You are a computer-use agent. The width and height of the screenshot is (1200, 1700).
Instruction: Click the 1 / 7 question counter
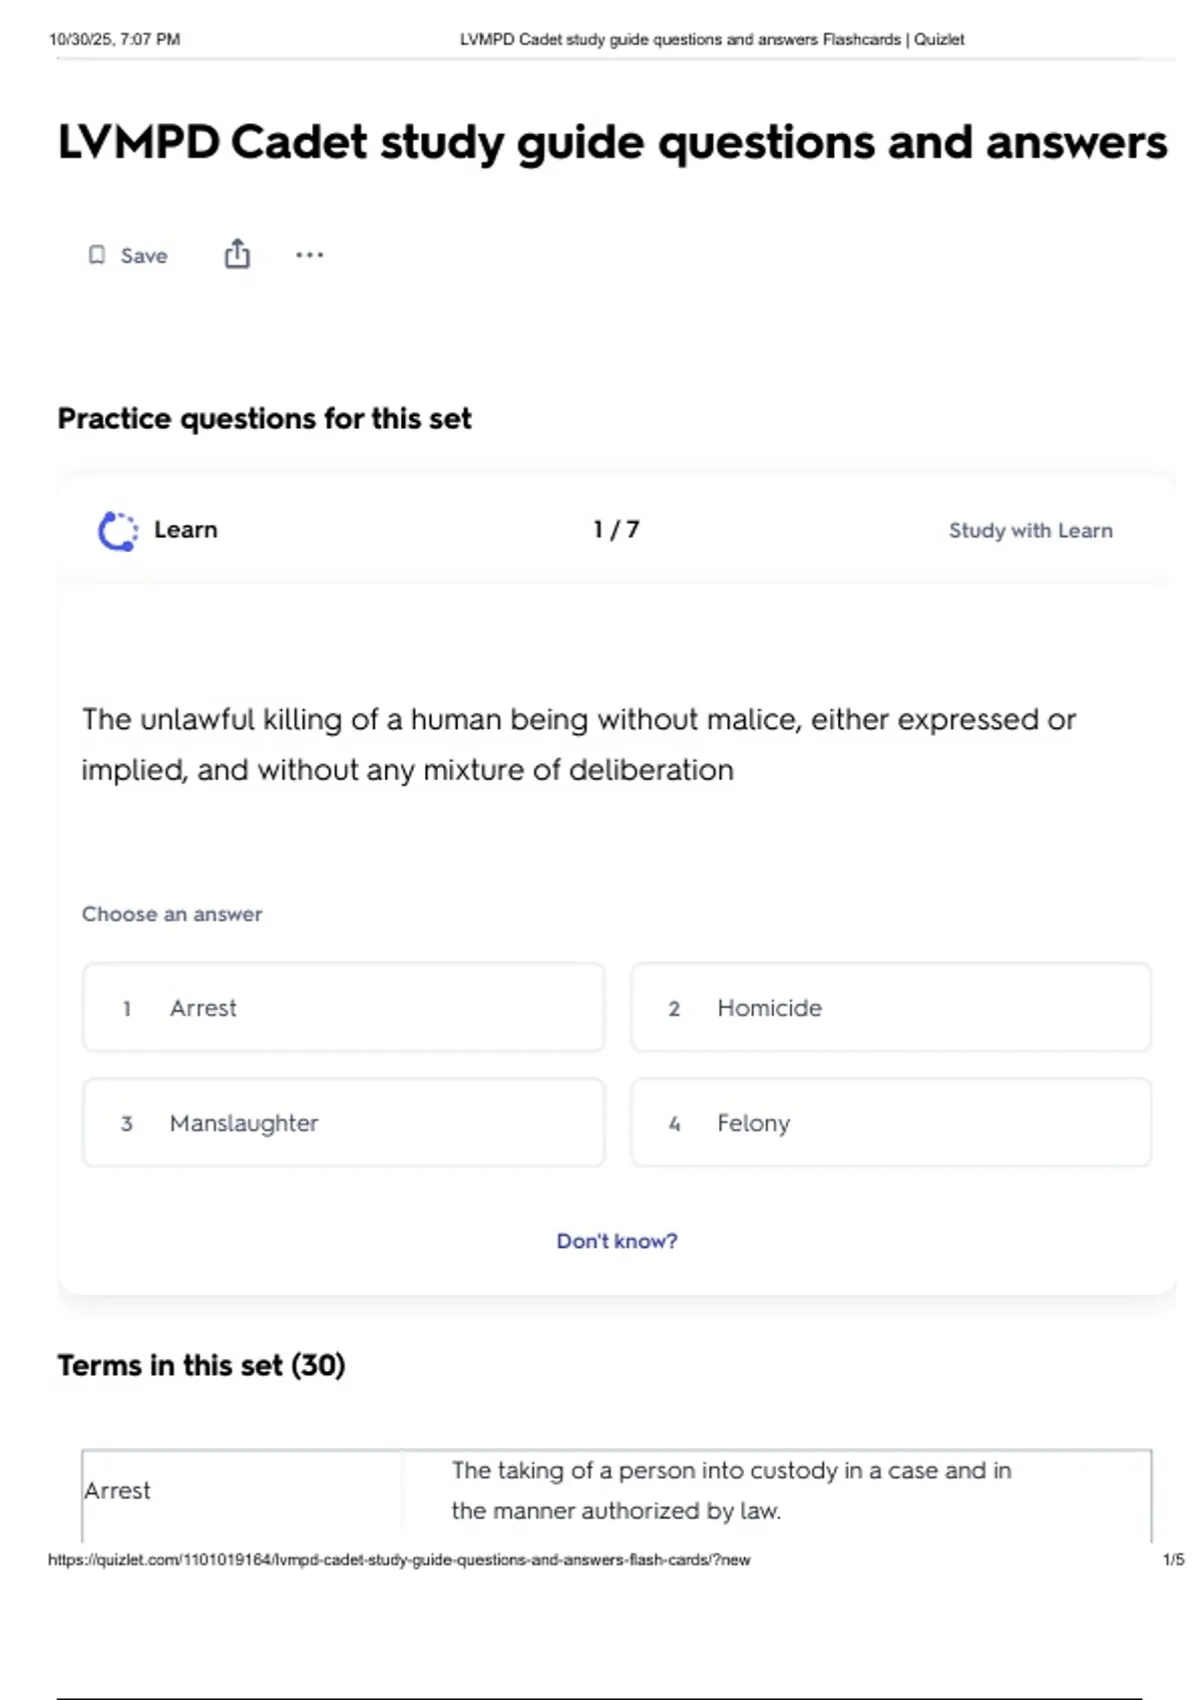[616, 530]
